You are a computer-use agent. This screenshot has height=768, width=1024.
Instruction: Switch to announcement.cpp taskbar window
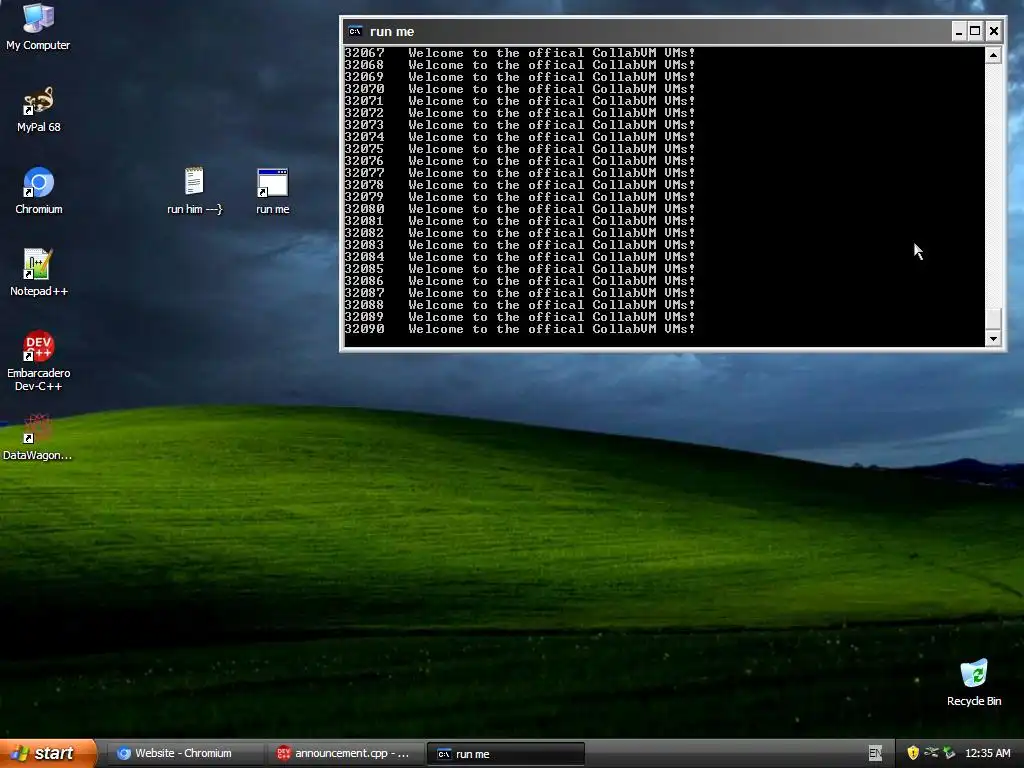[345, 754]
